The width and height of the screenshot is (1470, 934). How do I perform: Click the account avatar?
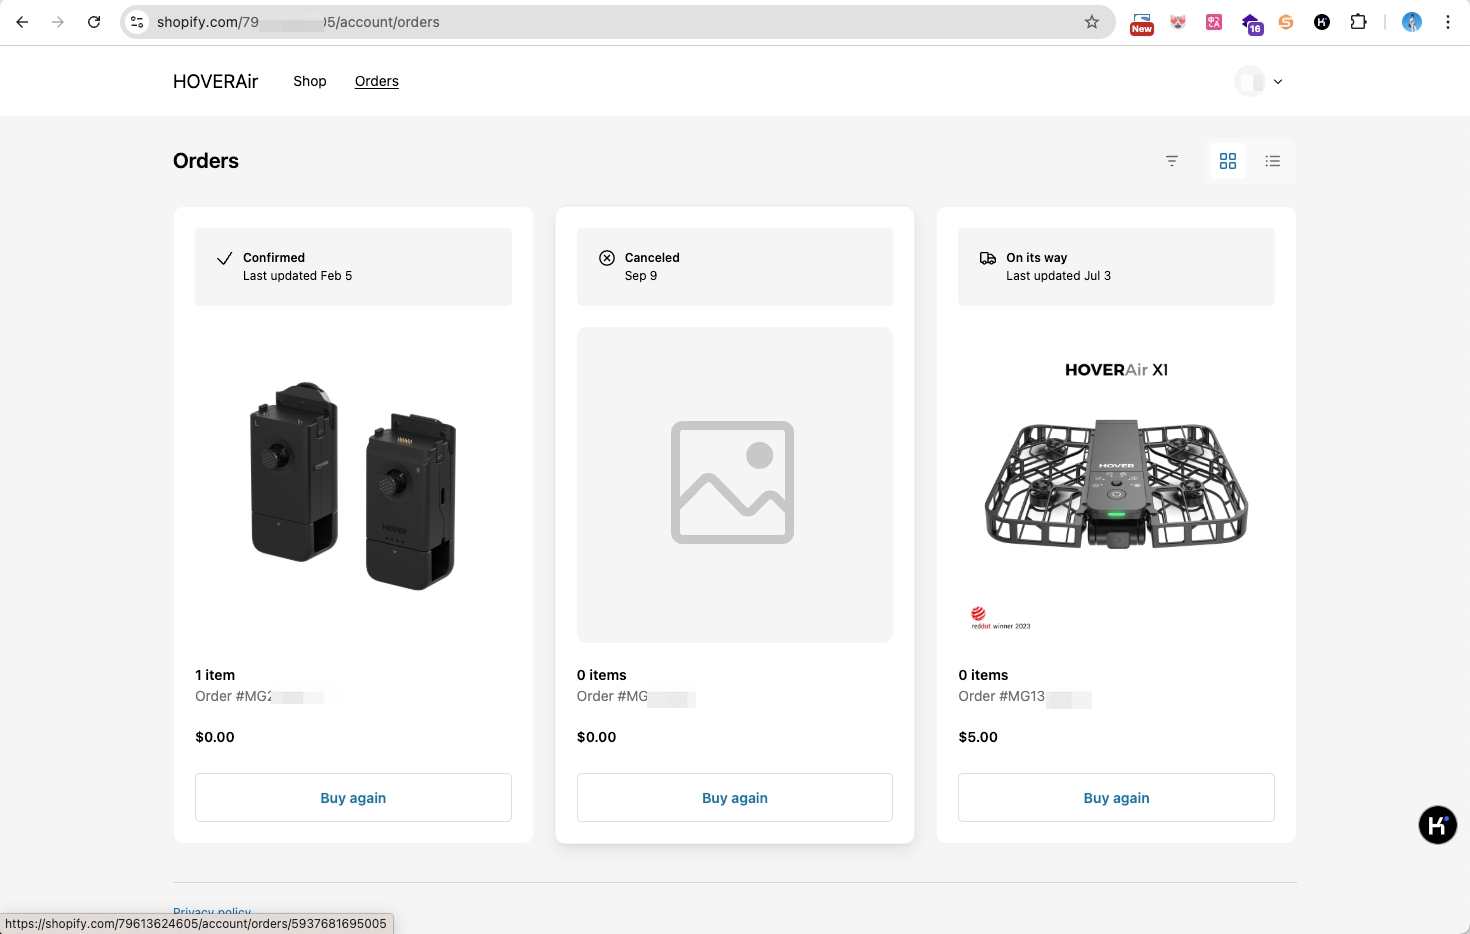1249,82
